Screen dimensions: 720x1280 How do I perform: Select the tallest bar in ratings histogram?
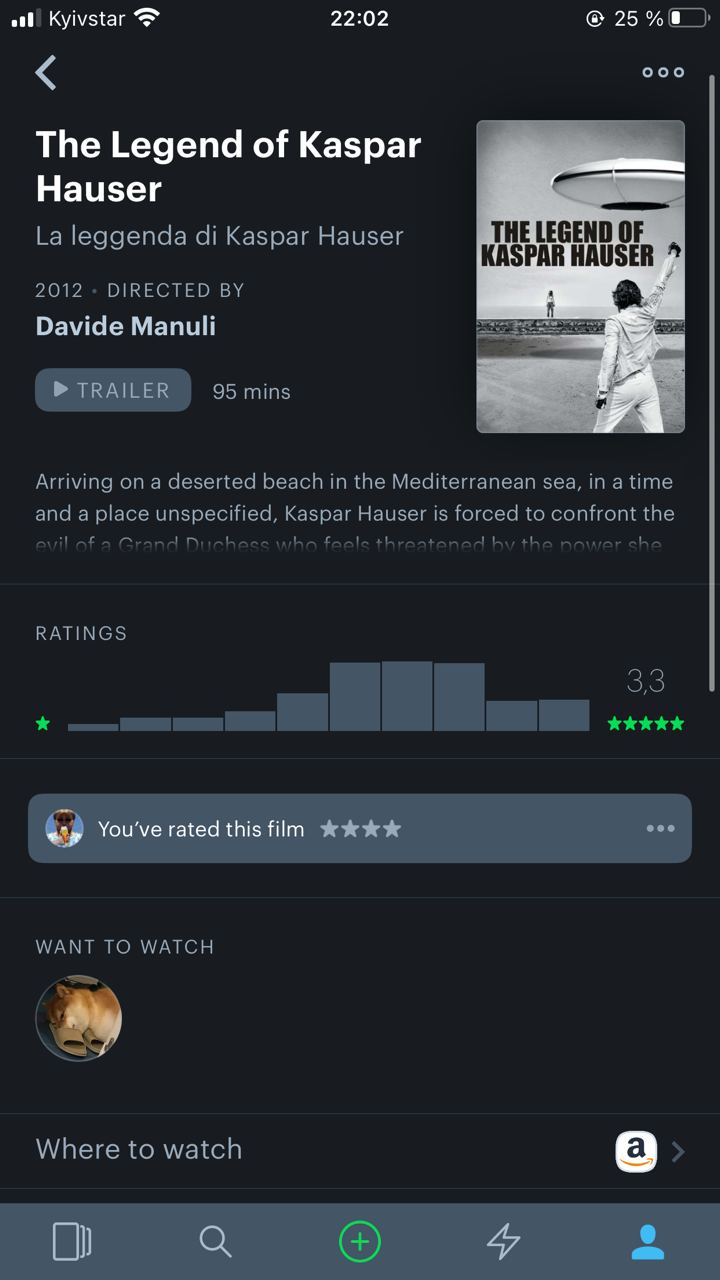(407, 696)
